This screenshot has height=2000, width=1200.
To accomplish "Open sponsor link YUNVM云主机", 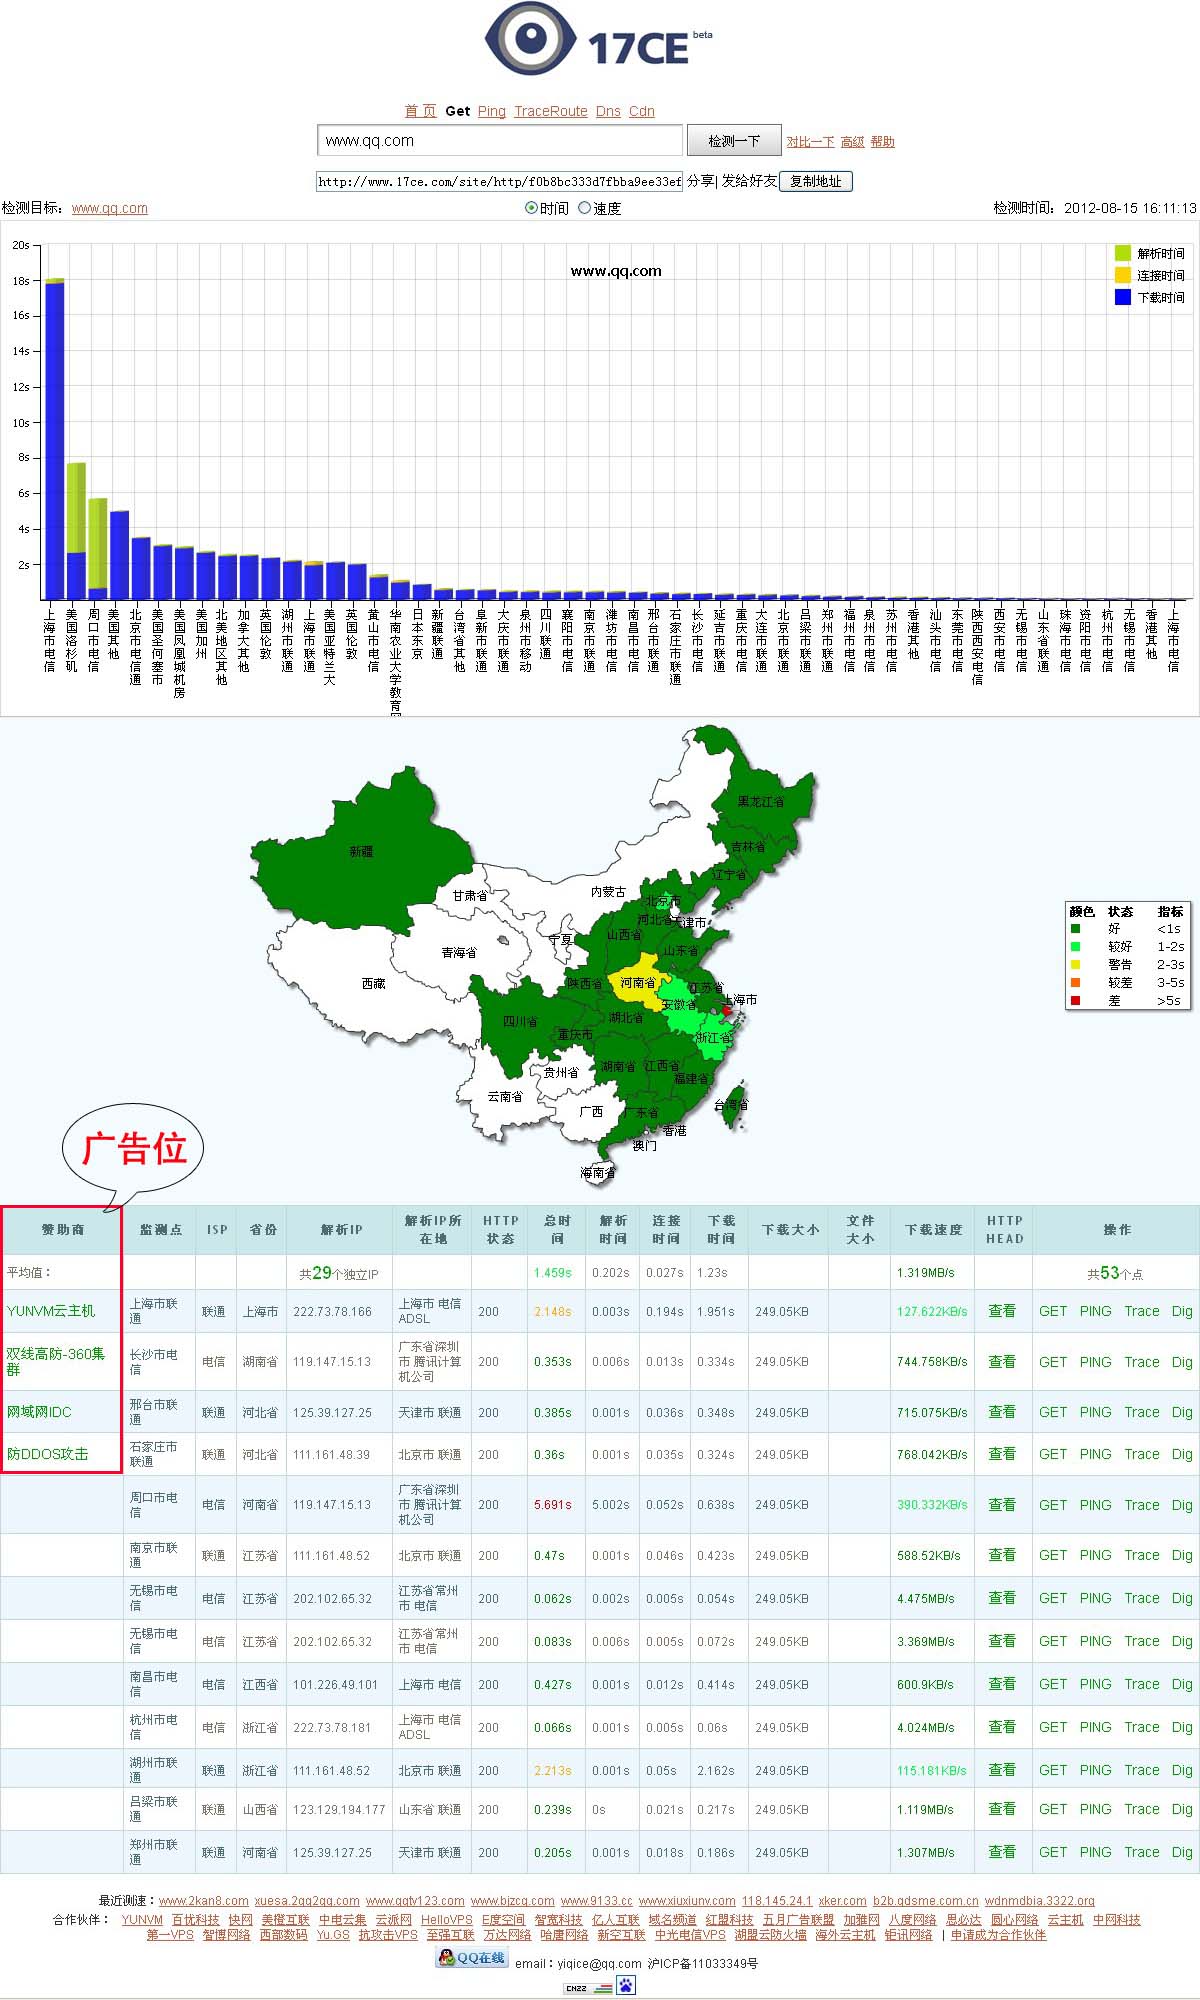I will 51,1311.
